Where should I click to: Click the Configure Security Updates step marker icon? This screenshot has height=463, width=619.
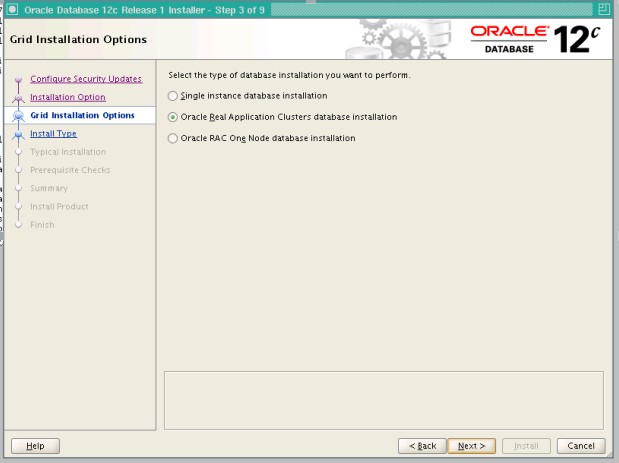pyautogui.click(x=18, y=80)
